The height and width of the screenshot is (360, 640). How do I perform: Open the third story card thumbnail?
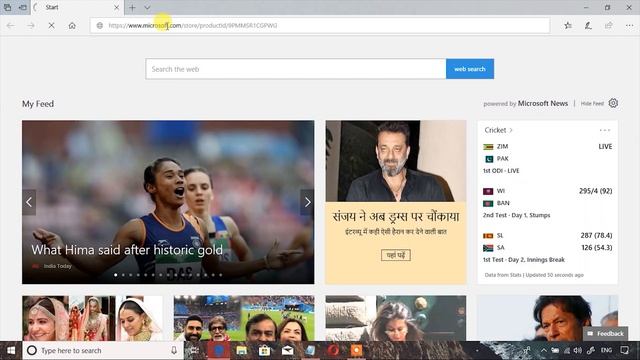(x=396, y=318)
